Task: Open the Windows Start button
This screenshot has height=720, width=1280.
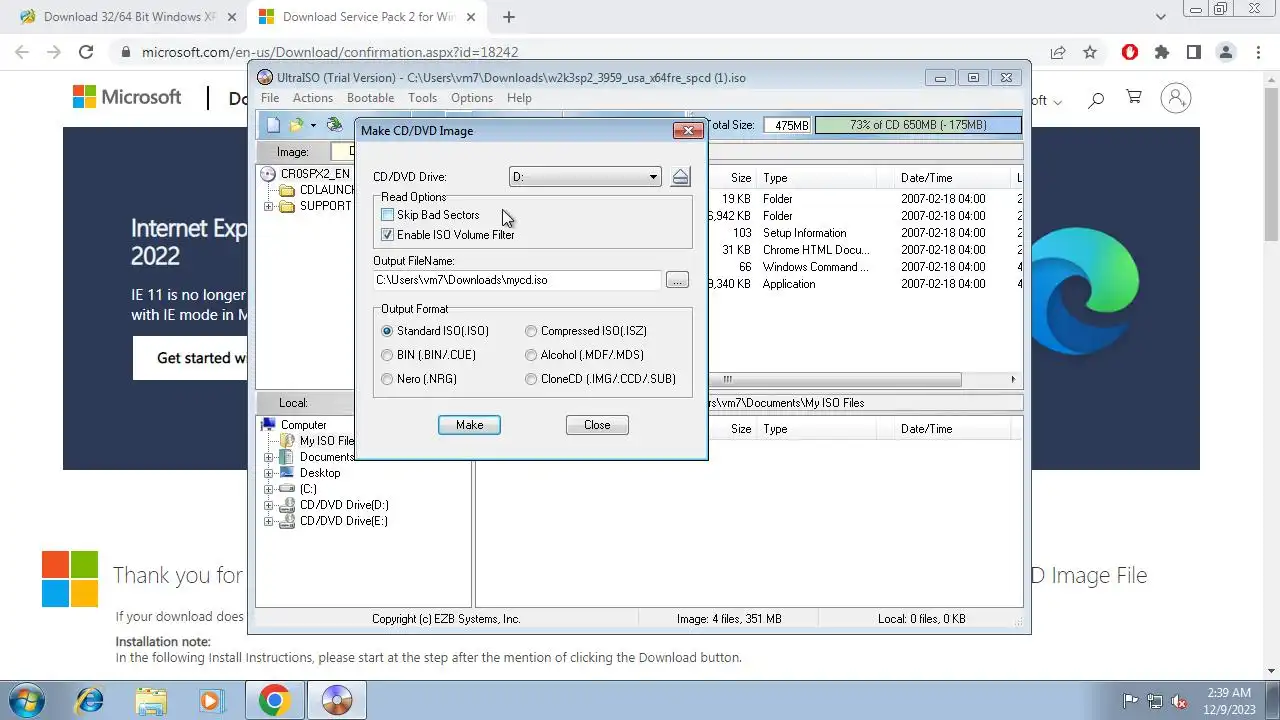Action: click(27, 701)
